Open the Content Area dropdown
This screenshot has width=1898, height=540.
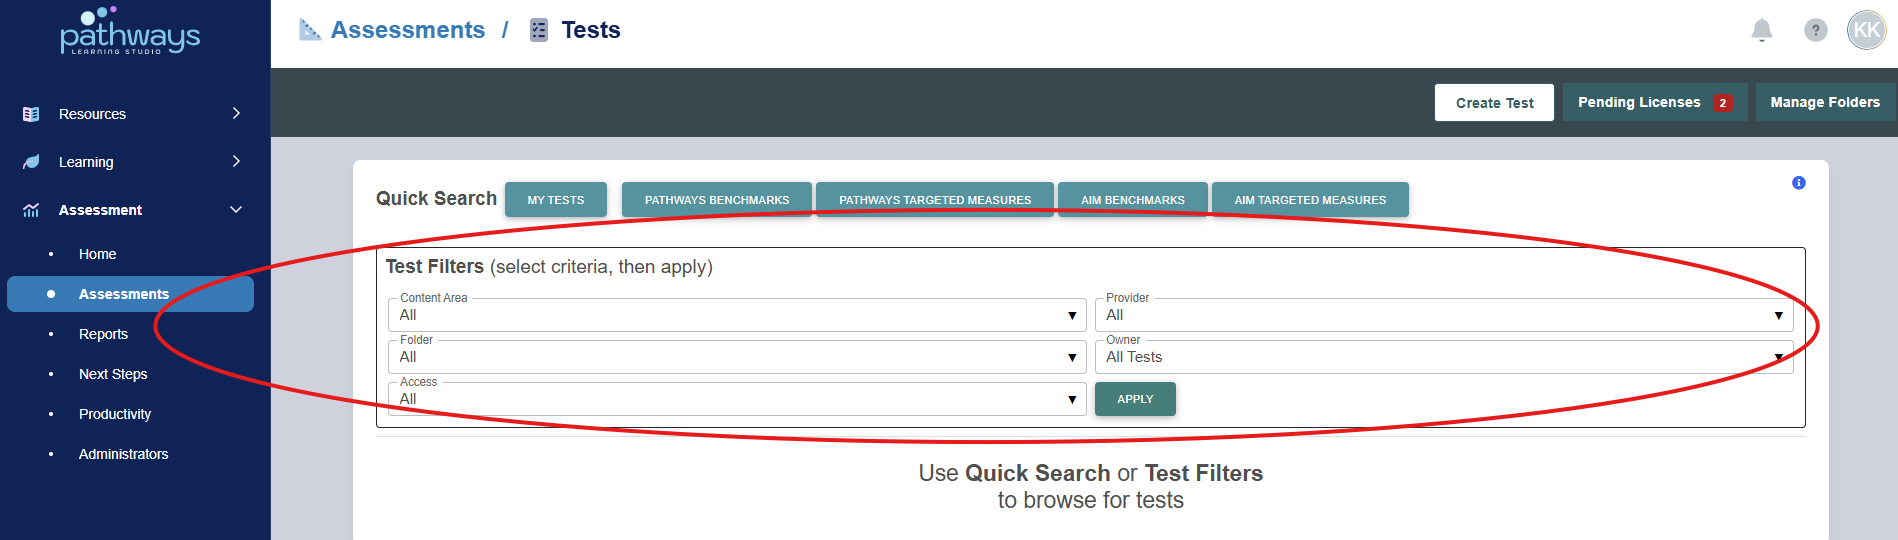(737, 315)
